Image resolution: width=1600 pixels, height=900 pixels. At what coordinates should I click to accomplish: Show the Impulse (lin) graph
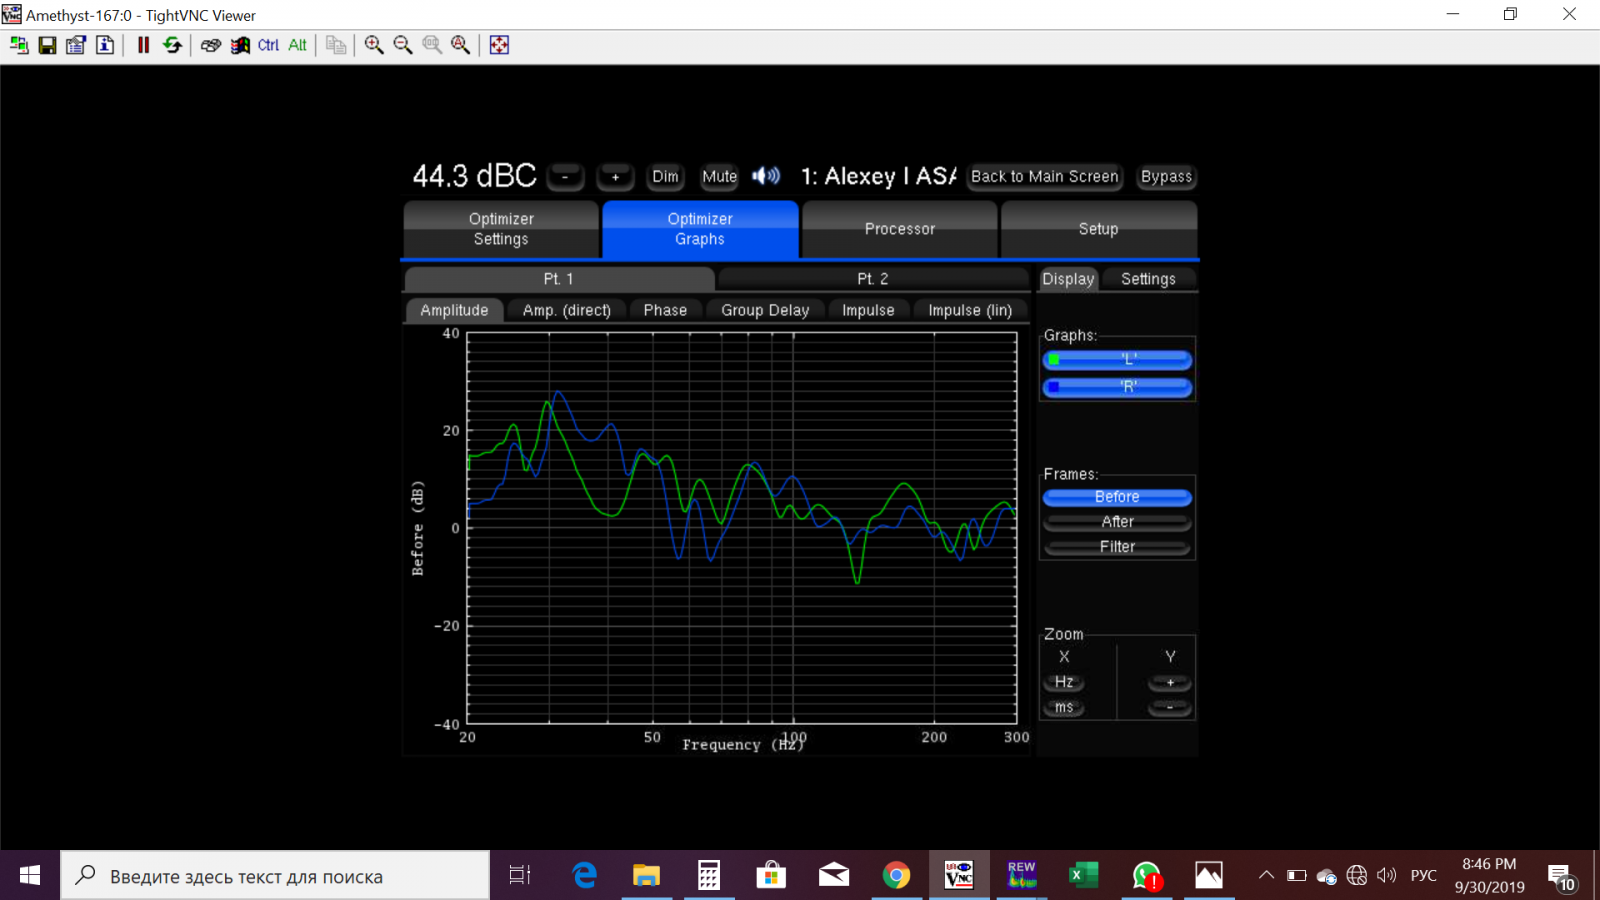970,311
